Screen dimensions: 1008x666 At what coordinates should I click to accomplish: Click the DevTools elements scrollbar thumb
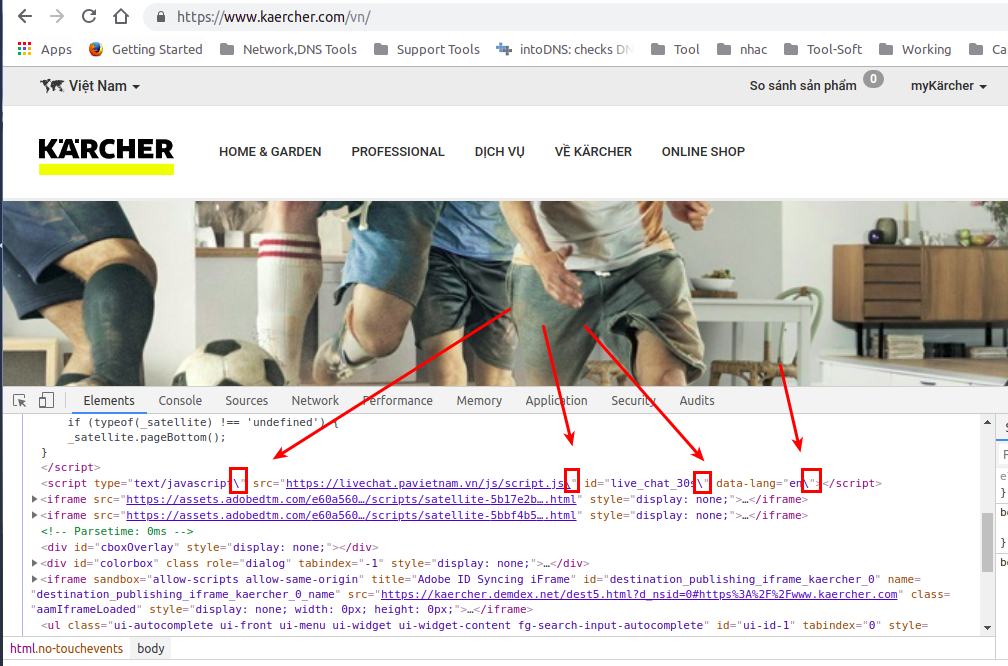click(987, 542)
